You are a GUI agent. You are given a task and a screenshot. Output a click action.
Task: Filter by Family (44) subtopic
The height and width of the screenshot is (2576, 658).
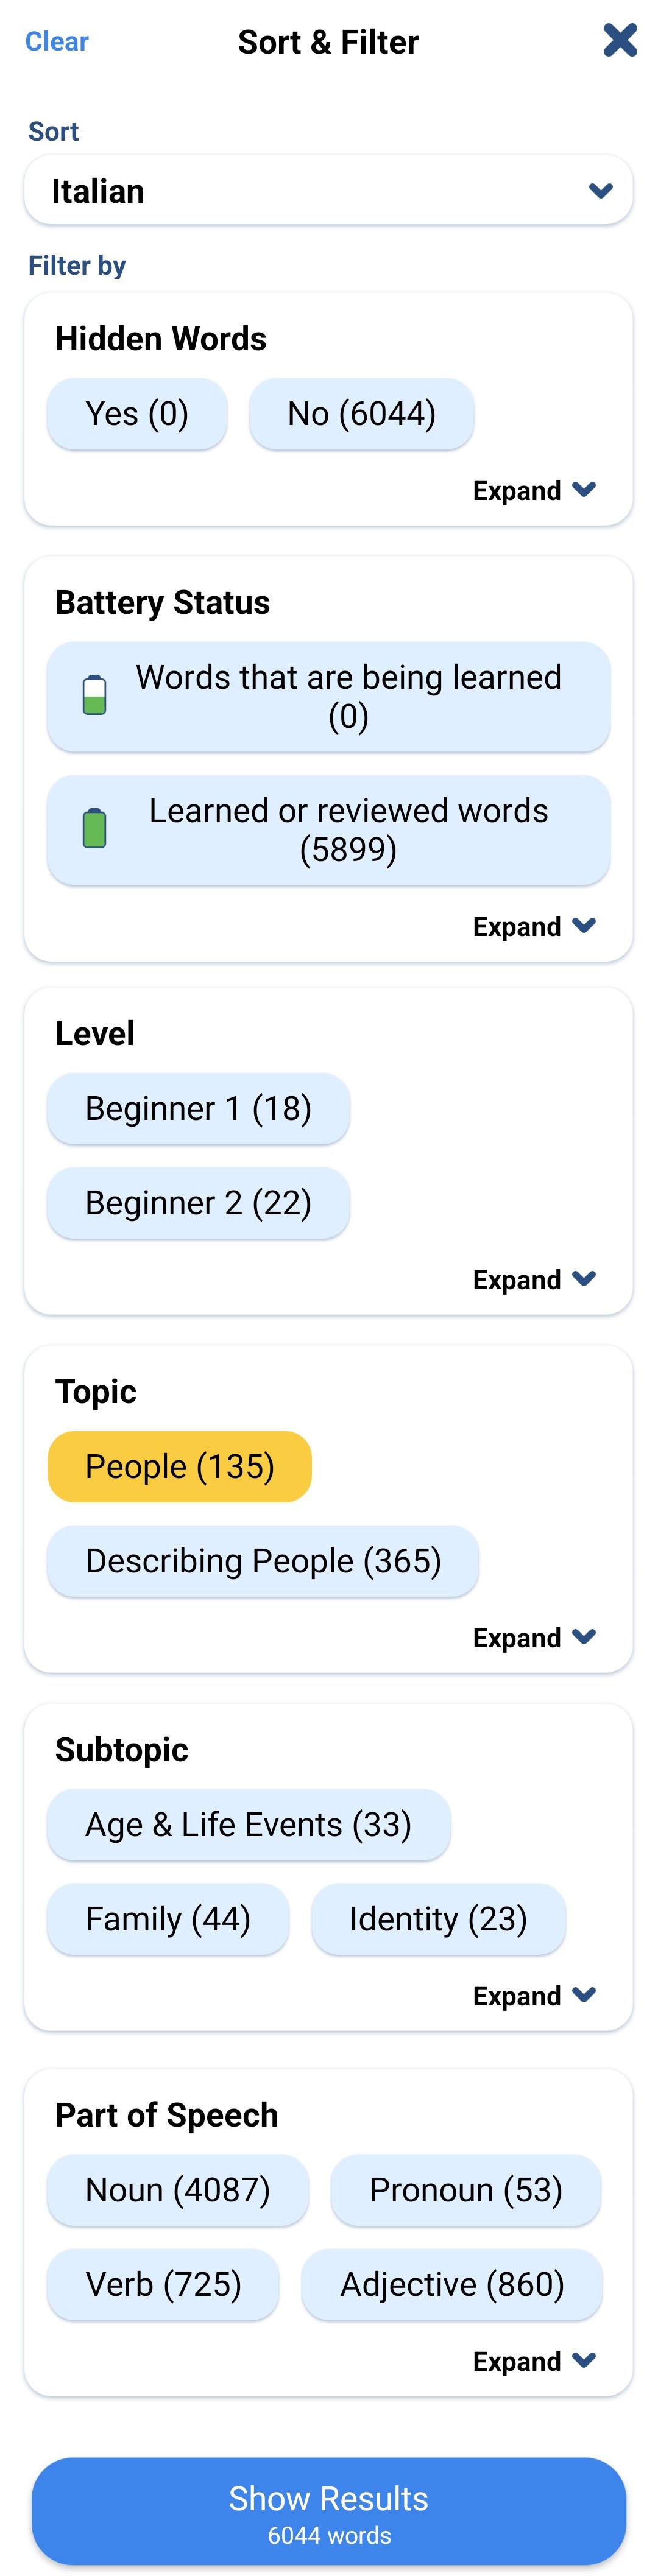pos(168,1918)
